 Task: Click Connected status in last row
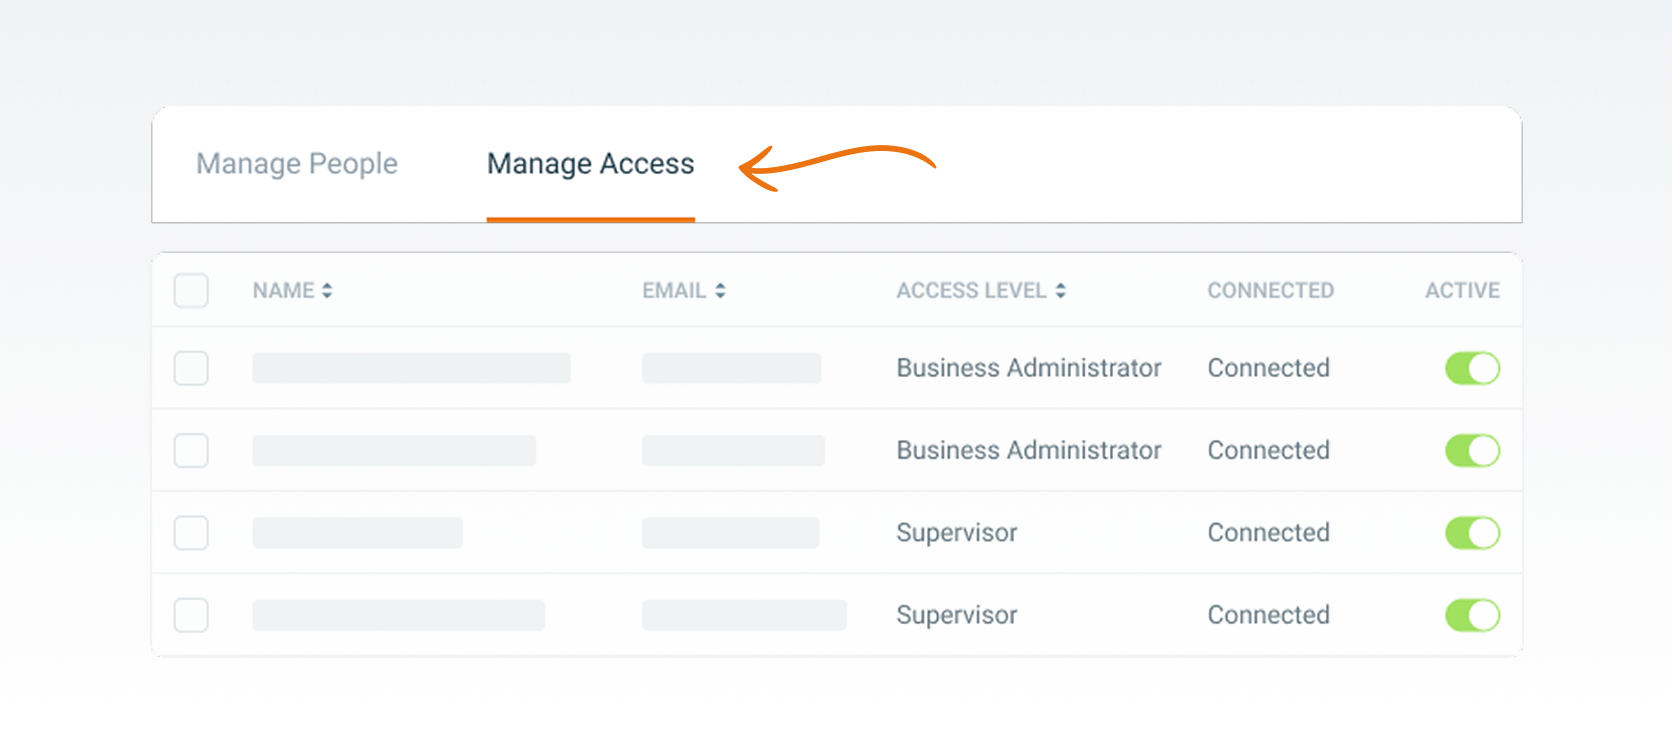click(1268, 615)
